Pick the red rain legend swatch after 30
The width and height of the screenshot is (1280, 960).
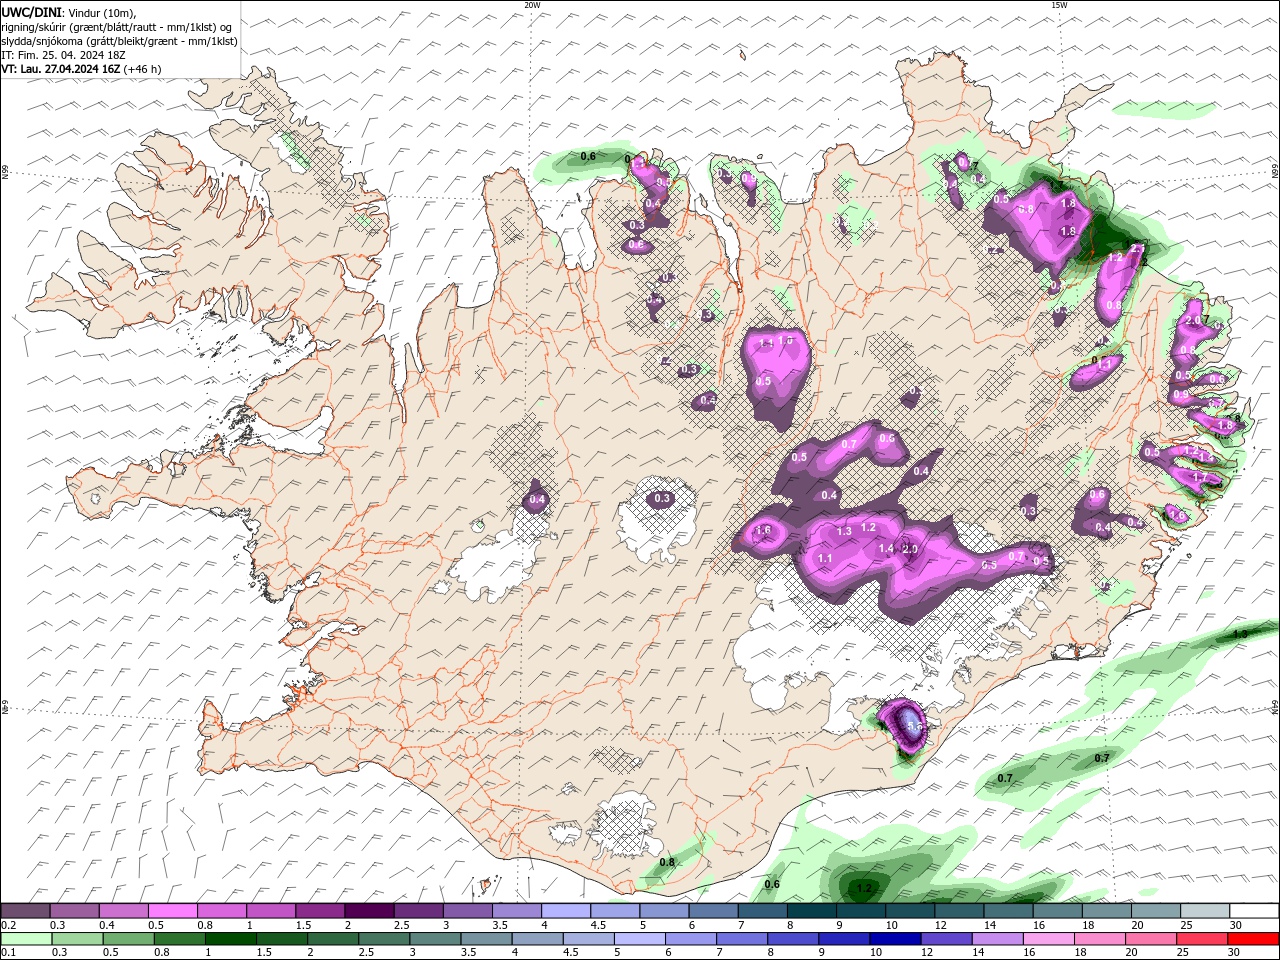pyautogui.click(x=1255, y=939)
